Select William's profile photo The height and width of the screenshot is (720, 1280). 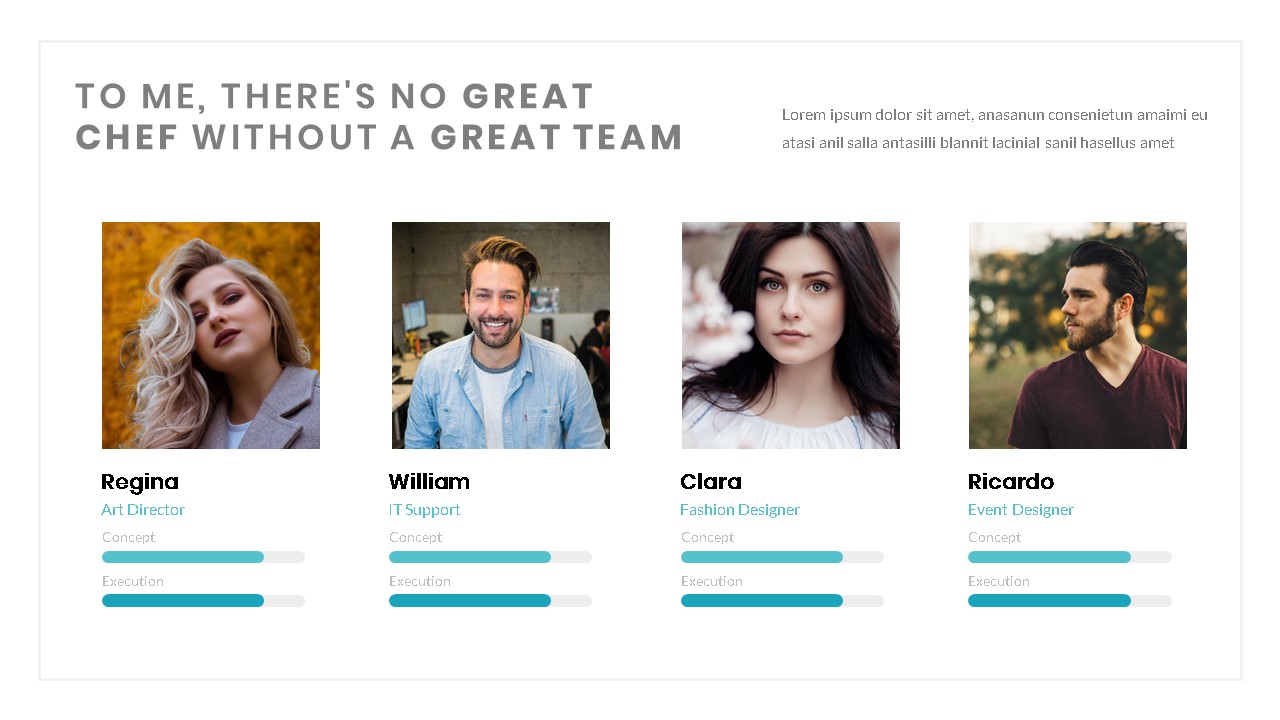click(x=500, y=335)
